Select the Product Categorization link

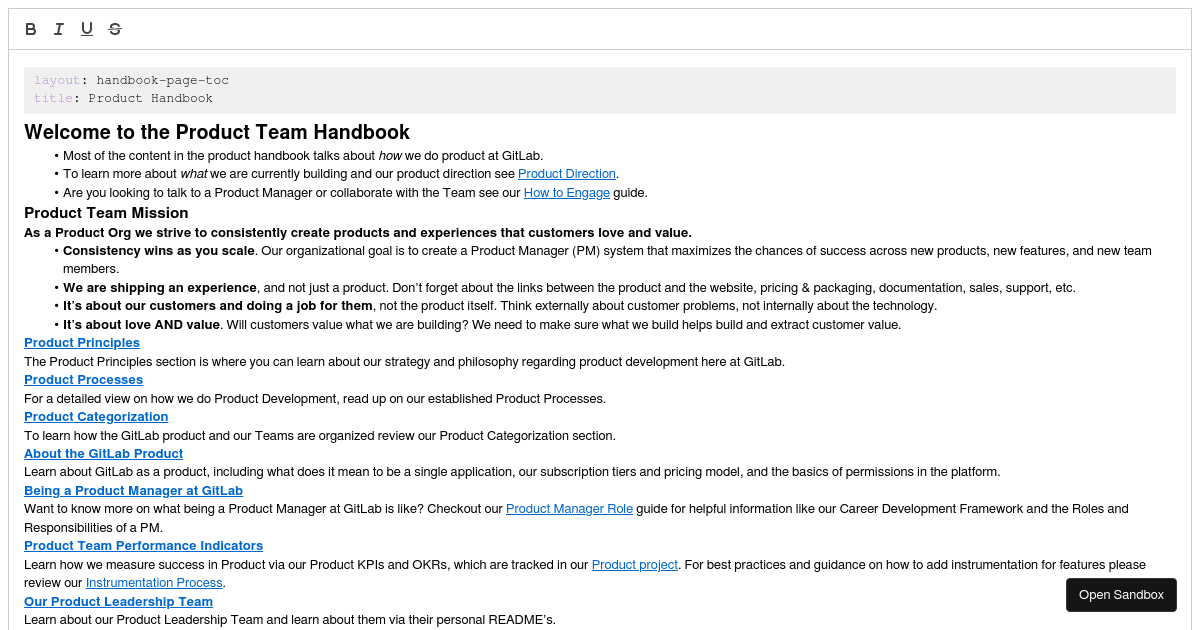pos(96,416)
